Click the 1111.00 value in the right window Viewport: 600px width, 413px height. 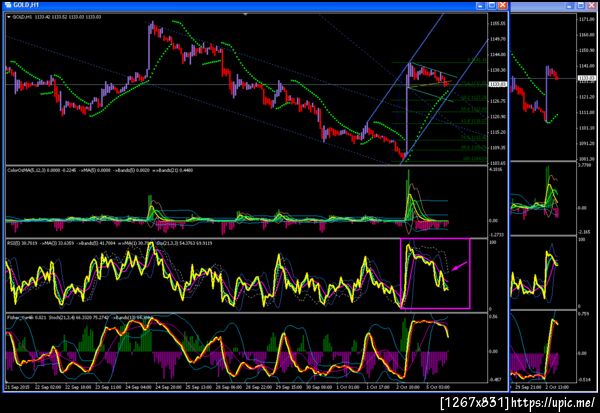point(587,113)
